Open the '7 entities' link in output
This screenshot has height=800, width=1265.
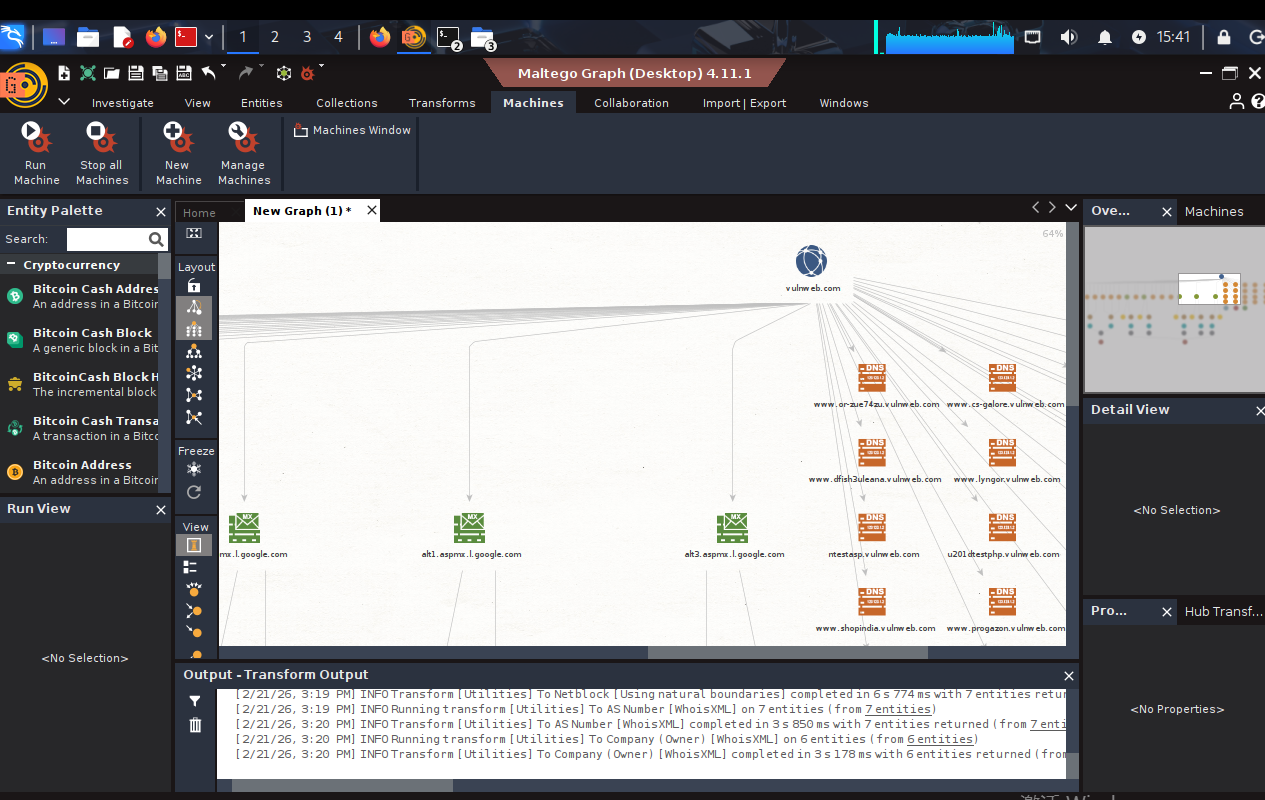[x=899, y=709]
